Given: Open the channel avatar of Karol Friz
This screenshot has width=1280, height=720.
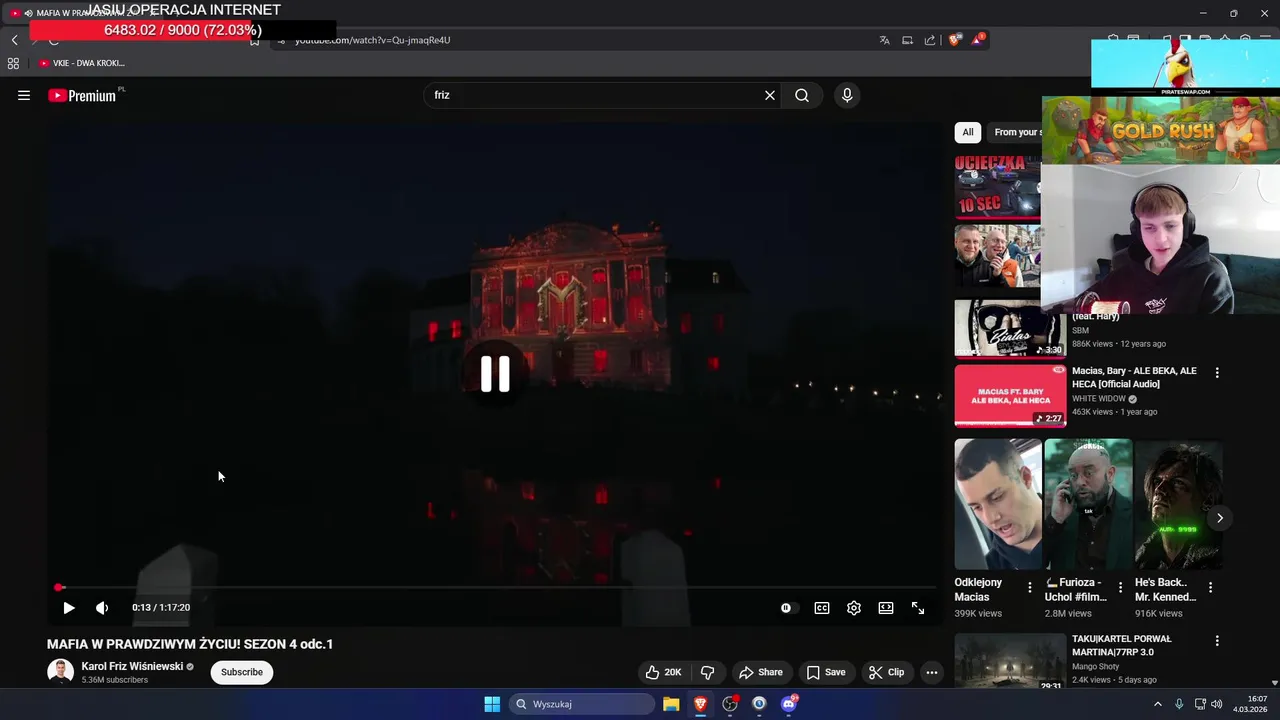Looking at the screenshot, I should pos(61,672).
